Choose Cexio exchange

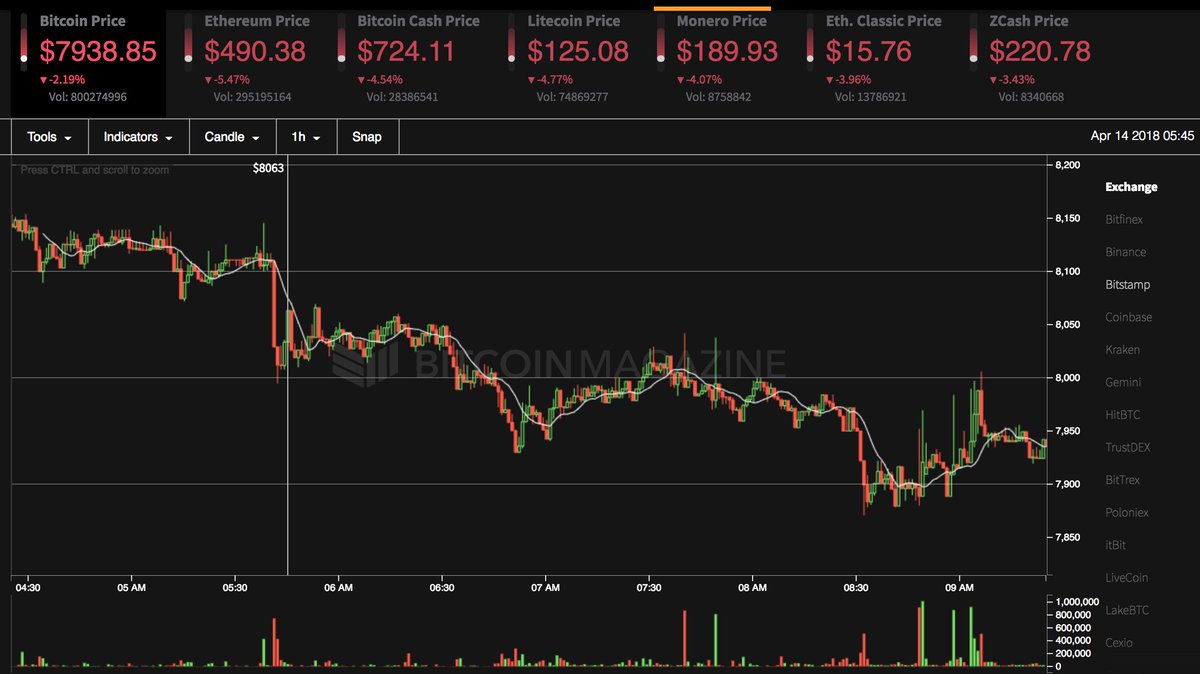[x=1119, y=642]
